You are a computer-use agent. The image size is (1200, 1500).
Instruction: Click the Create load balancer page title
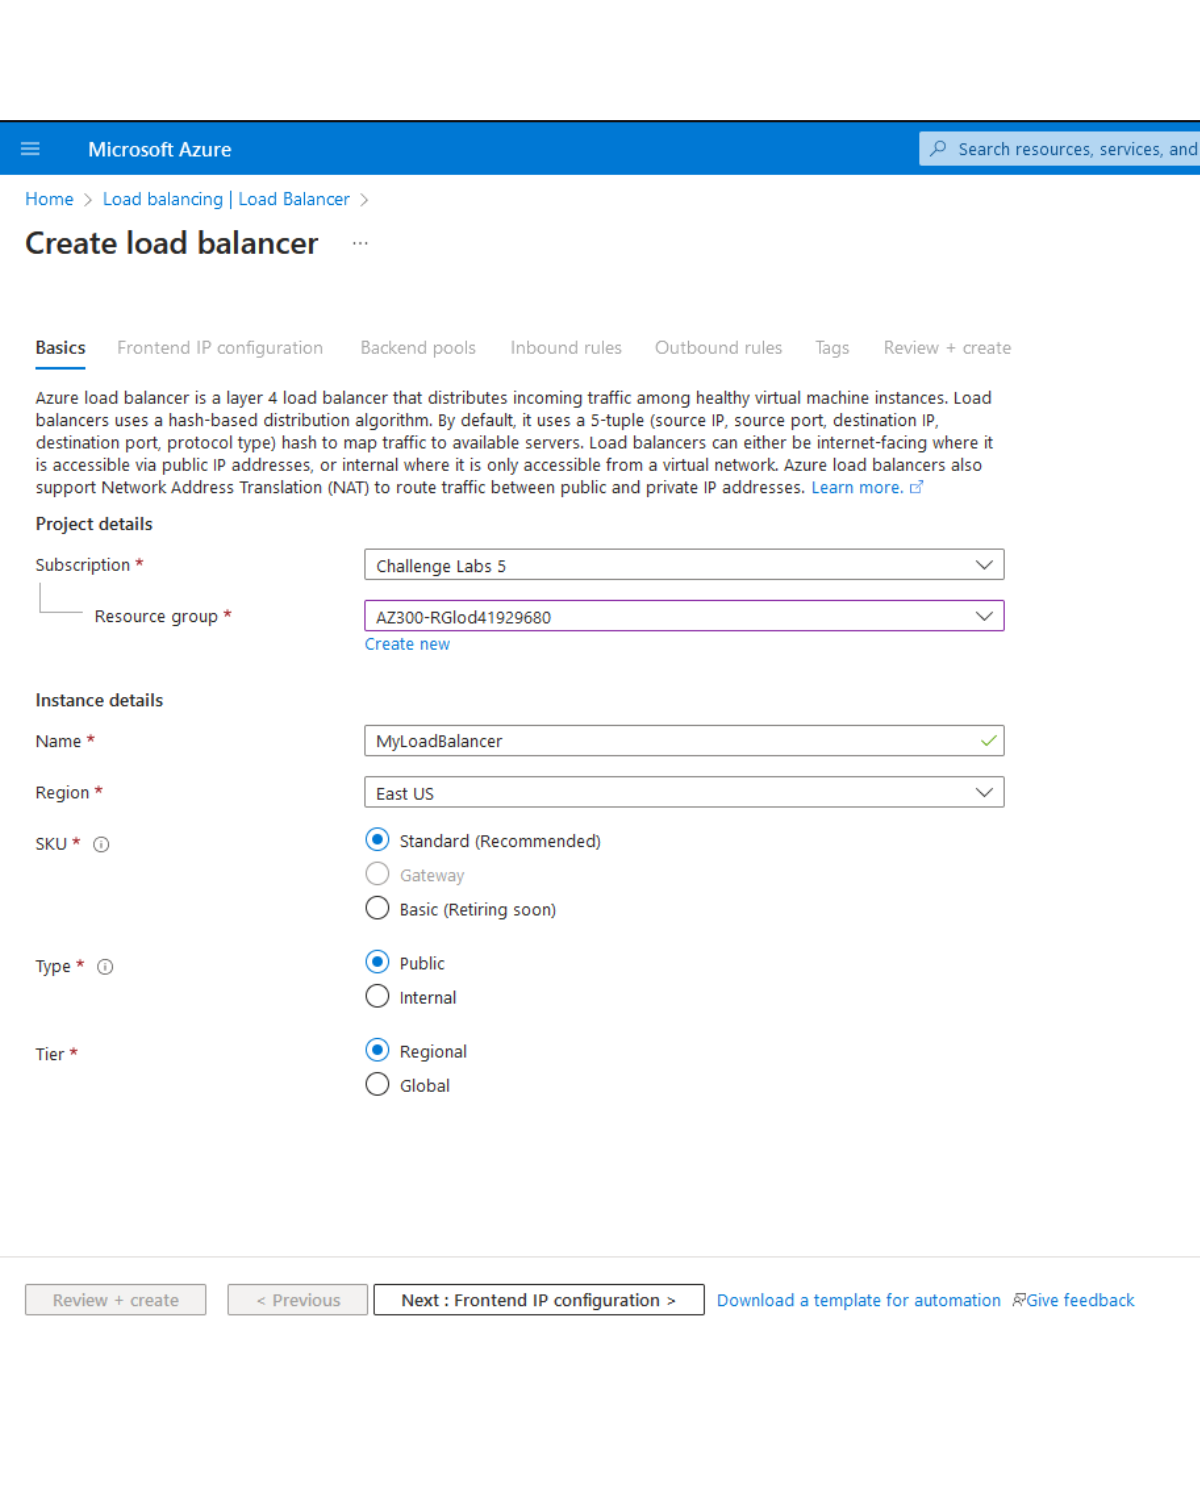[172, 243]
